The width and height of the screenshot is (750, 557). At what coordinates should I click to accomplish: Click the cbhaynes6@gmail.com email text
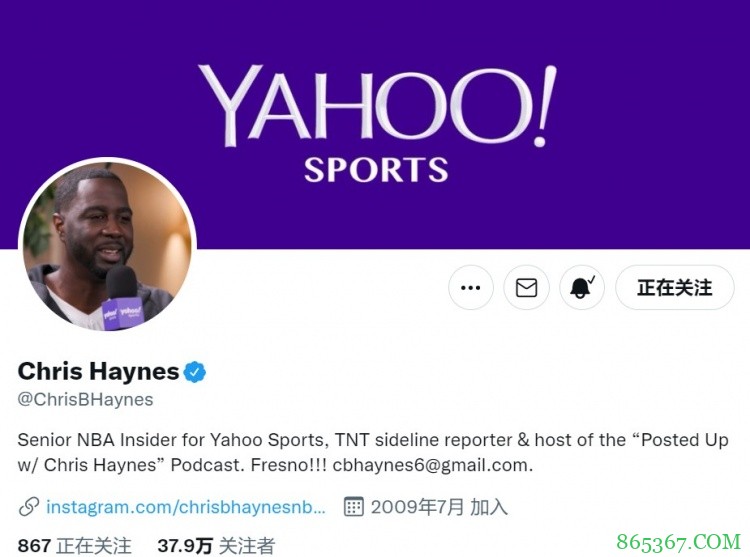click(432, 465)
